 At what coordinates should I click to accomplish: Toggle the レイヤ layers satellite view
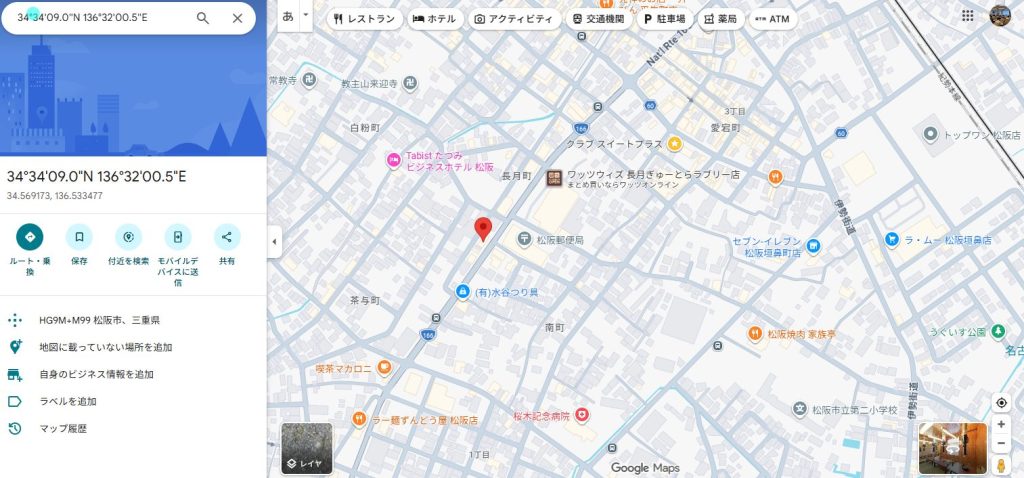click(x=306, y=449)
